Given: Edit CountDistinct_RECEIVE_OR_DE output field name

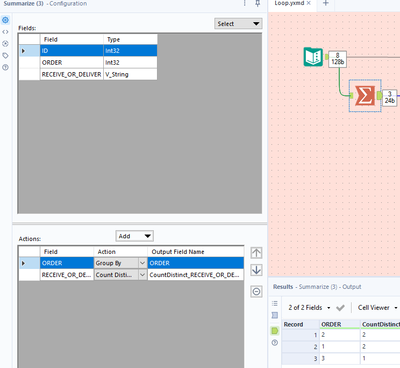Looking at the screenshot, I should 196,275.
